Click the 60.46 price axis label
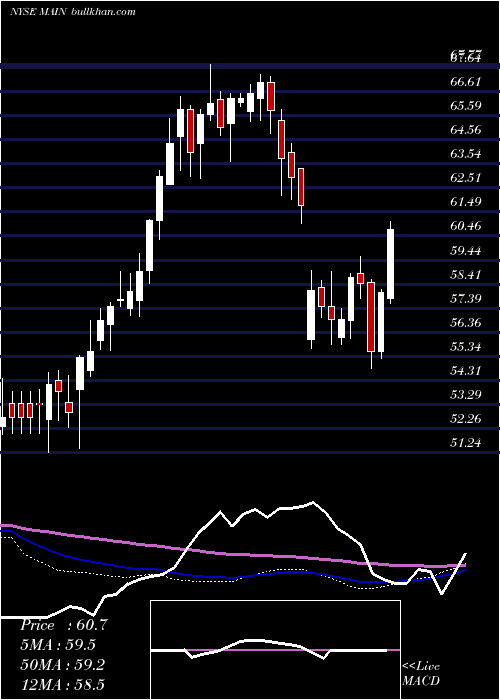Viewport: 500px width, 700px height. point(466,226)
